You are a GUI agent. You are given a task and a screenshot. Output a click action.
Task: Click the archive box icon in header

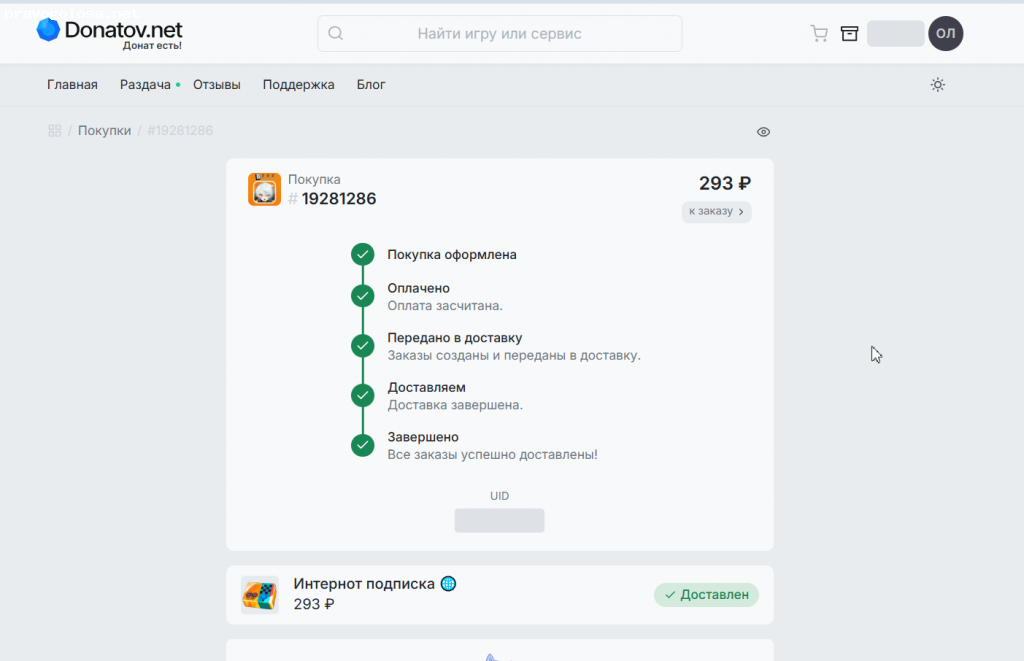[849, 33]
